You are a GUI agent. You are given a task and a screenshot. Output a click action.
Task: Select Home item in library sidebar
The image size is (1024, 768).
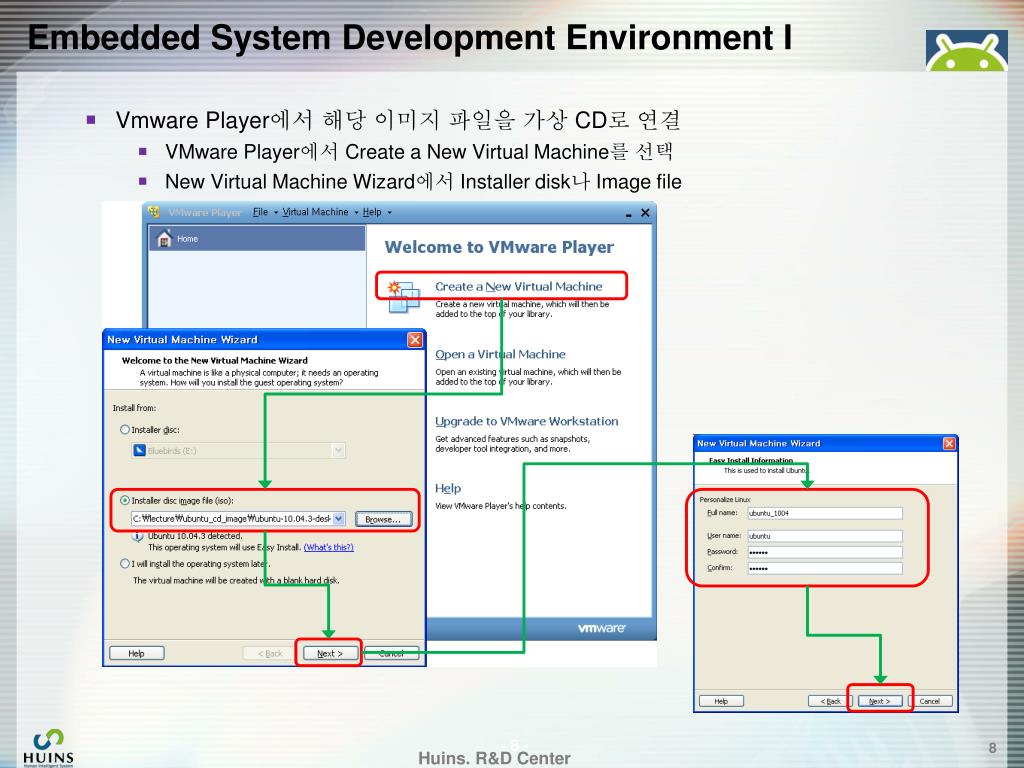(x=257, y=239)
